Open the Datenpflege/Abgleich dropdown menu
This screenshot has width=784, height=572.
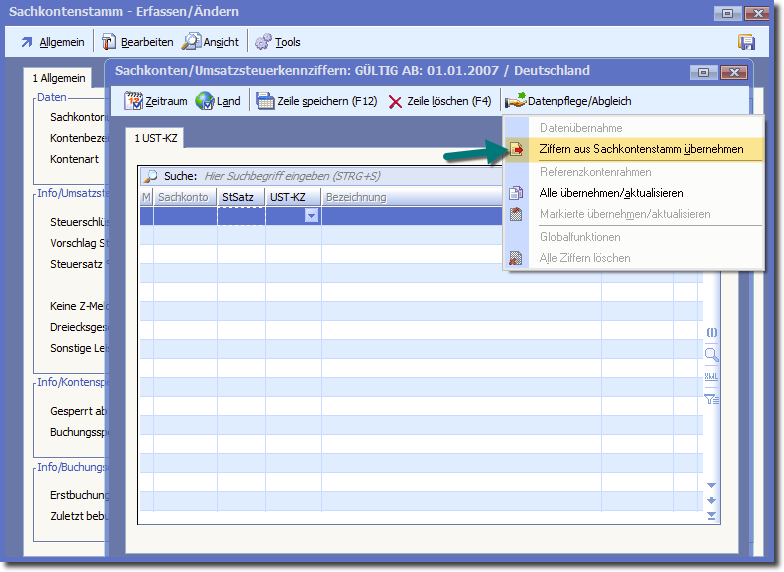(x=569, y=101)
